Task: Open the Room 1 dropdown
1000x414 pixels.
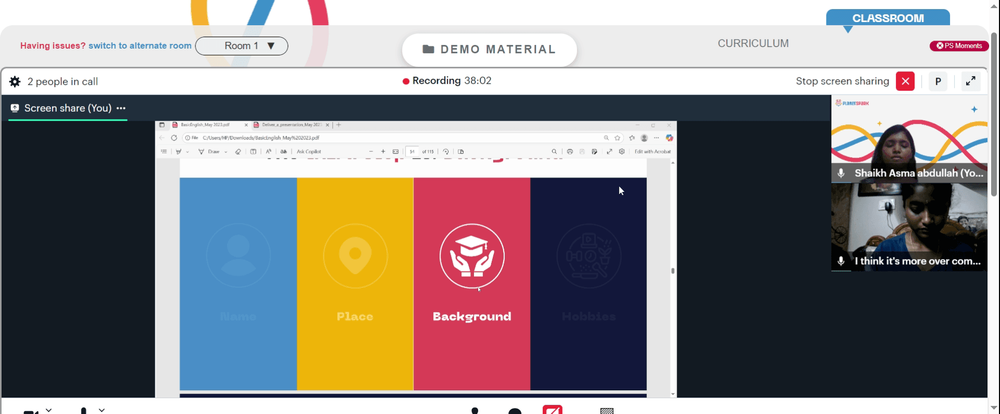Action: (242, 46)
